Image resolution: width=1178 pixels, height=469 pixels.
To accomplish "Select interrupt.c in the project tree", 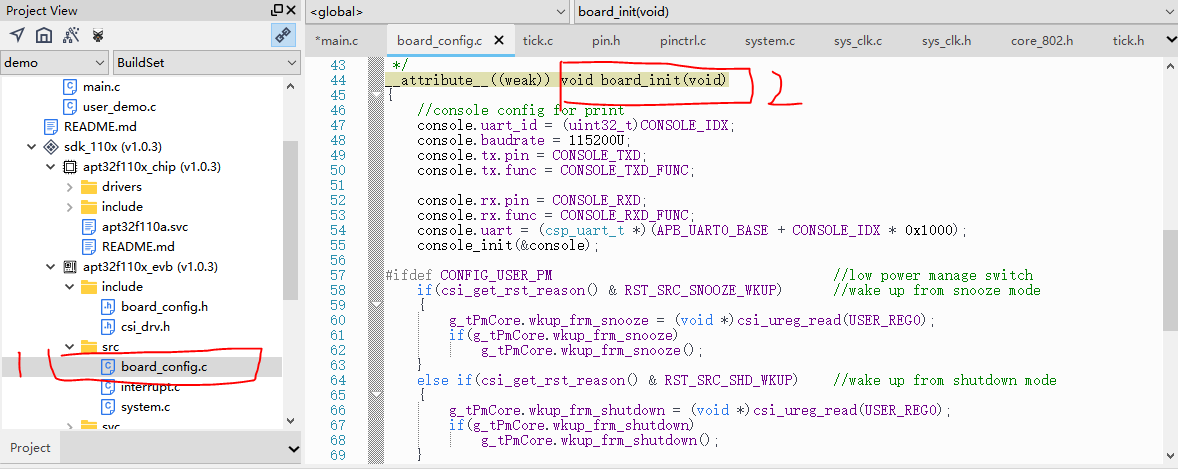I will click(x=150, y=387).
